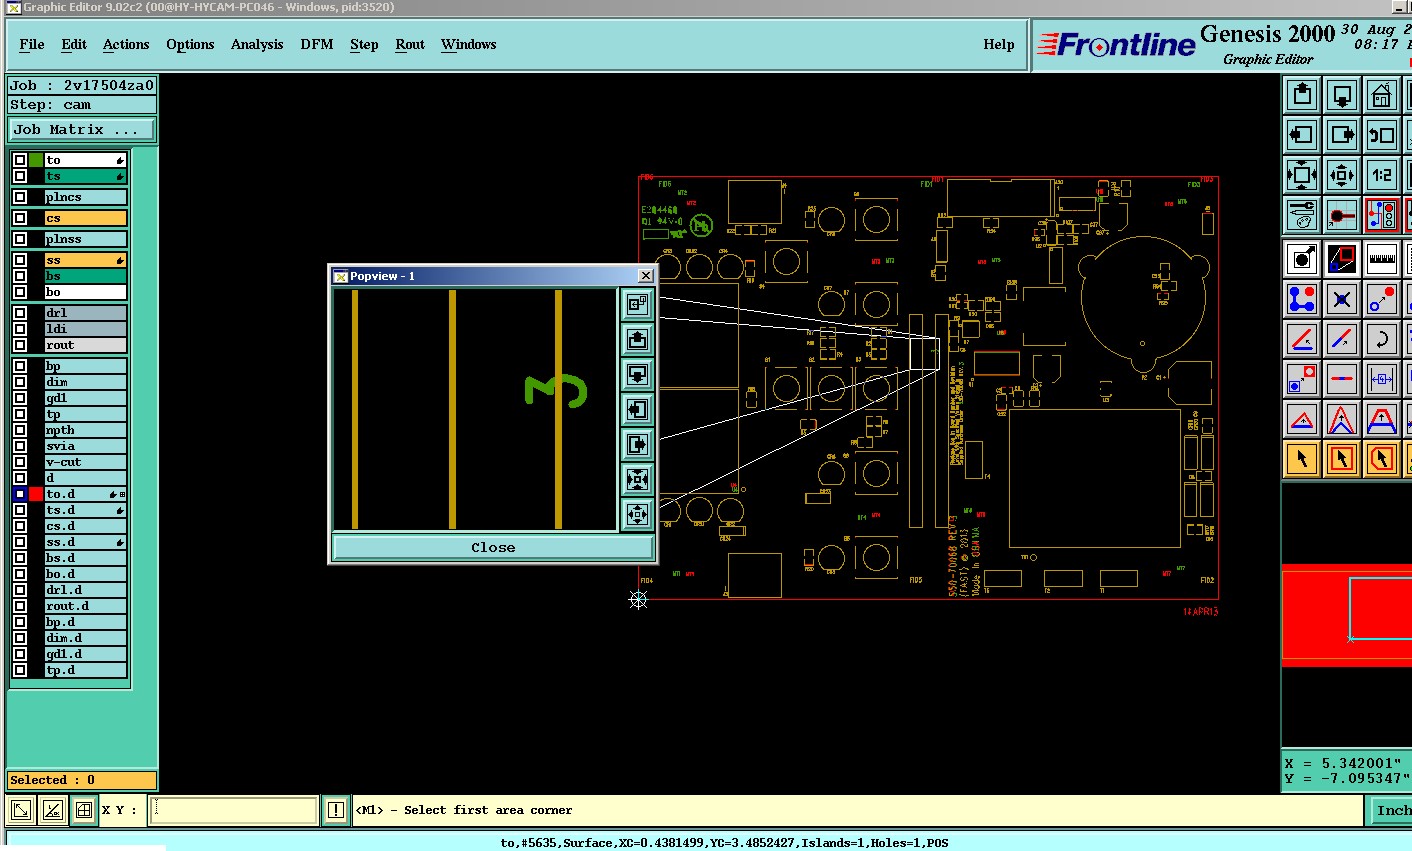
Task: Click the pan right icon in right toolbar
Action: tap(1342, 135)
